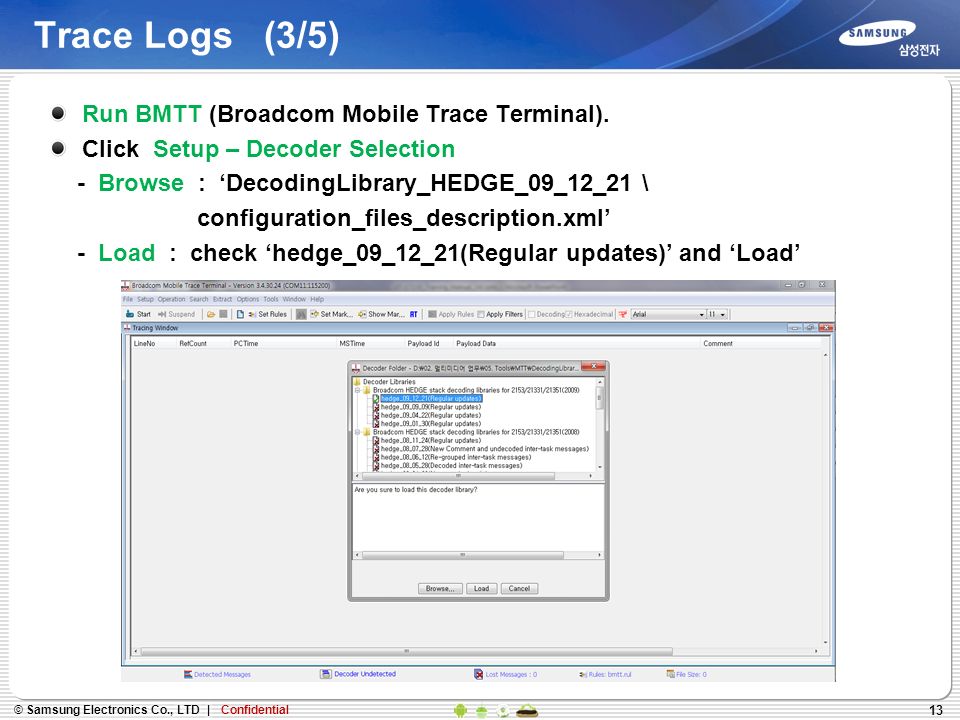
Task: Open the Help menu
Action: (x=317, y=299)
